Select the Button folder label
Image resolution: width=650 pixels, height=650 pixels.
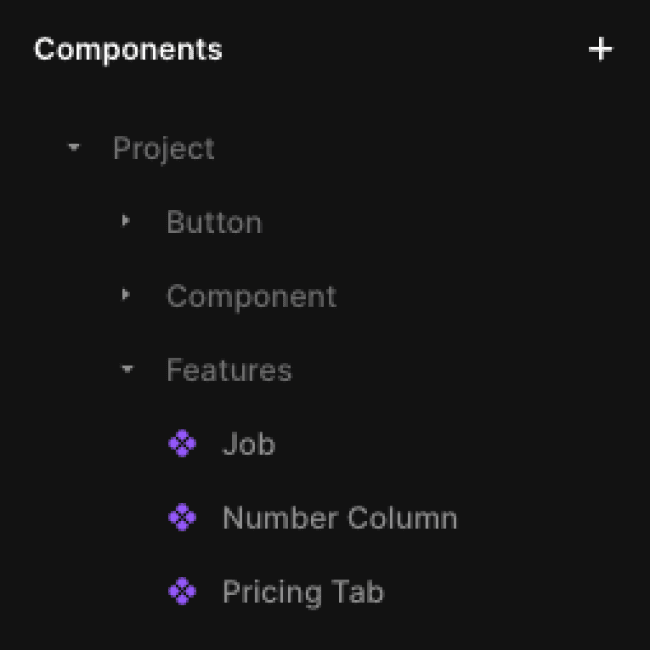coord(214,222)
